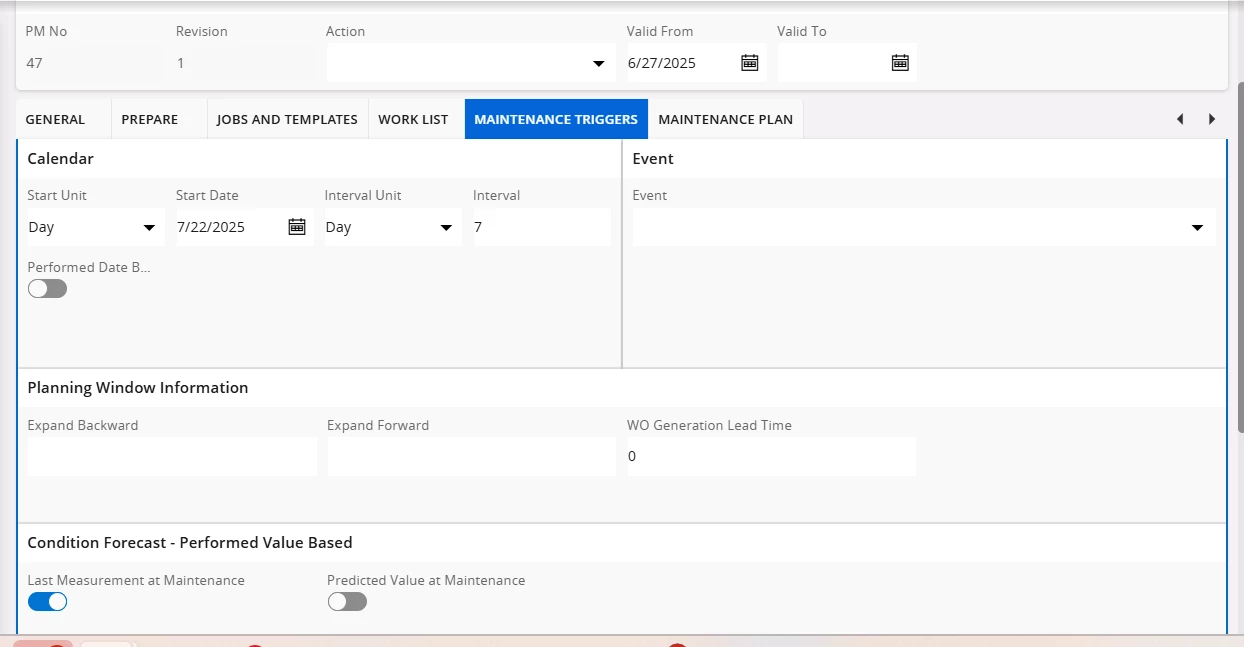Select the Maintenance Triggers tab
Screen dimensions: 1244x647
tap(556, 119)
